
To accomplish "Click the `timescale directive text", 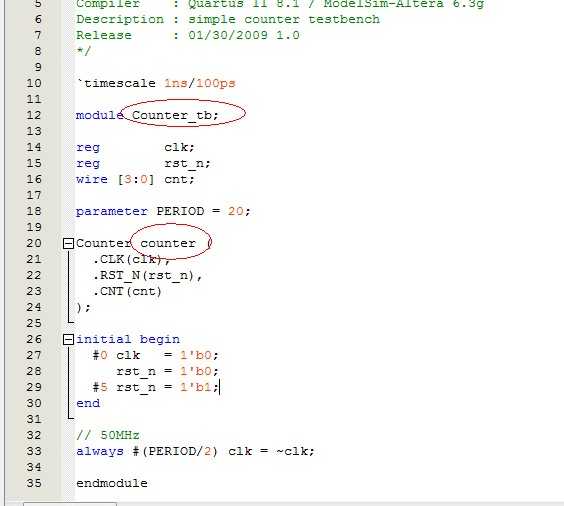I will 116,83.
